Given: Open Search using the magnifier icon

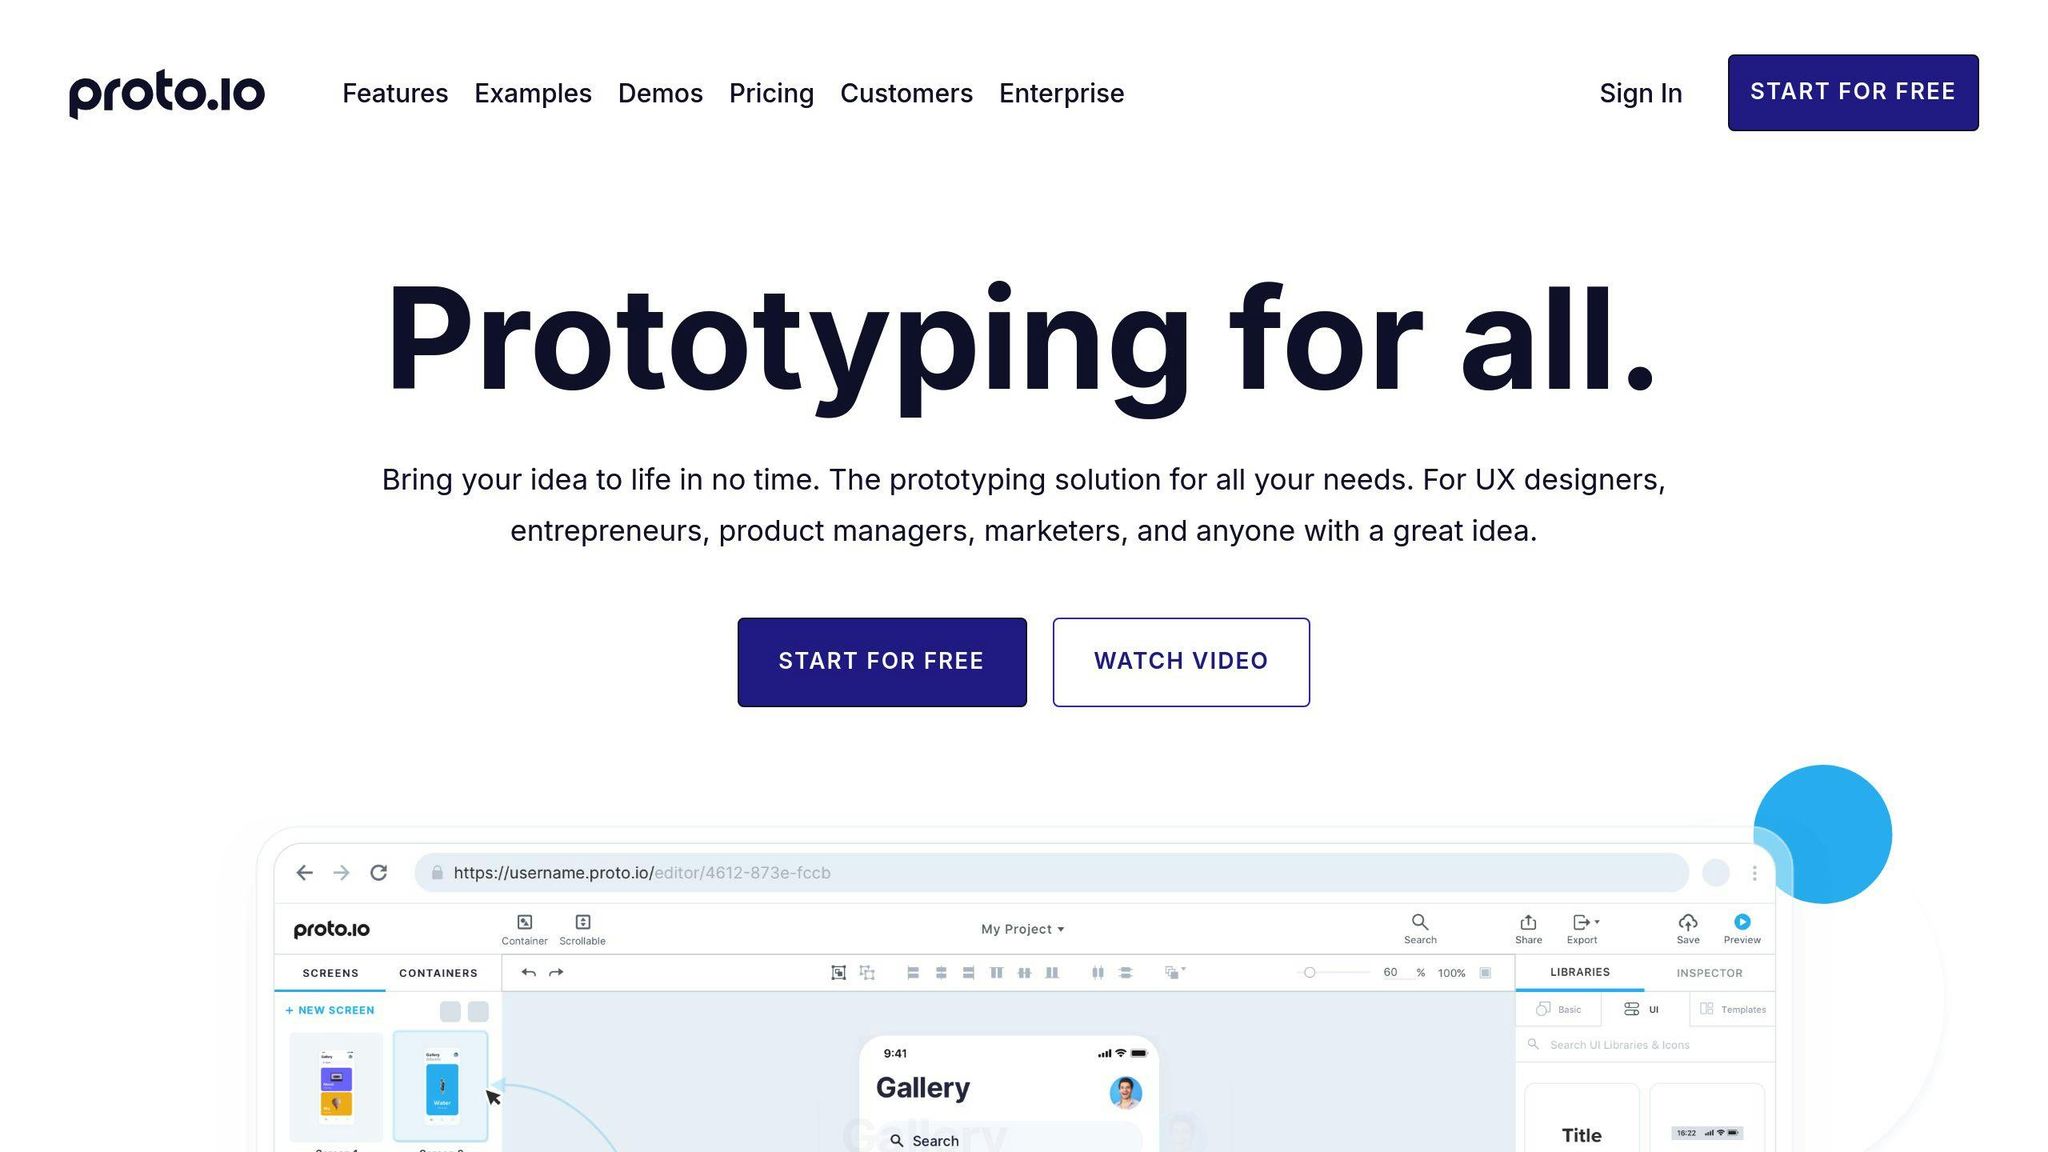Looking at the screenshot, I should coord(1420,921).
